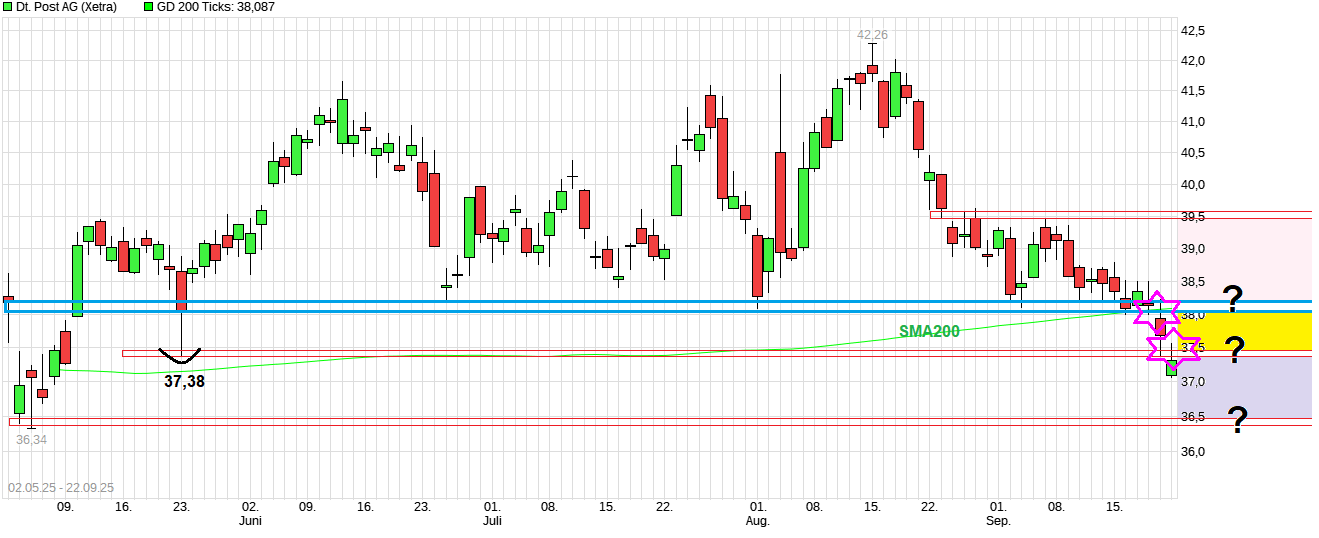Click the 02. date above Juni
1319x538 pixels.
(250, 507)
